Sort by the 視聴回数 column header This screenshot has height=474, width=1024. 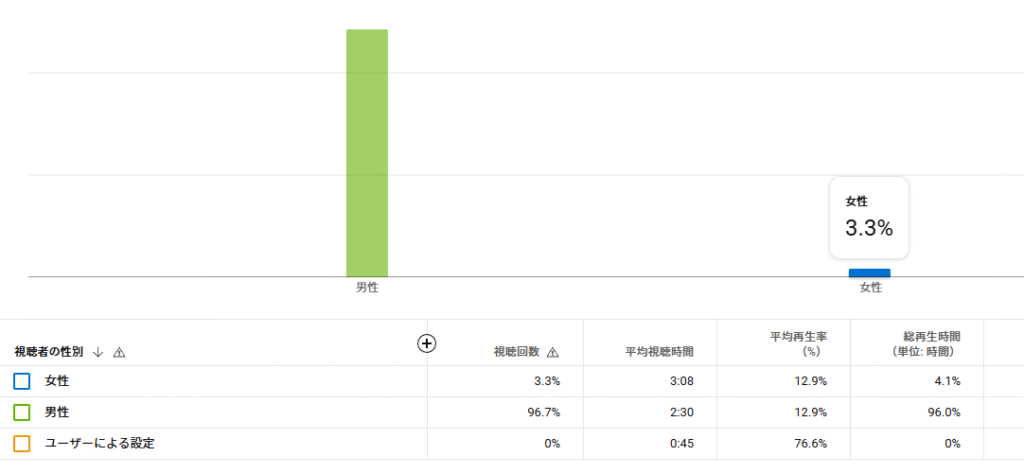517,352
